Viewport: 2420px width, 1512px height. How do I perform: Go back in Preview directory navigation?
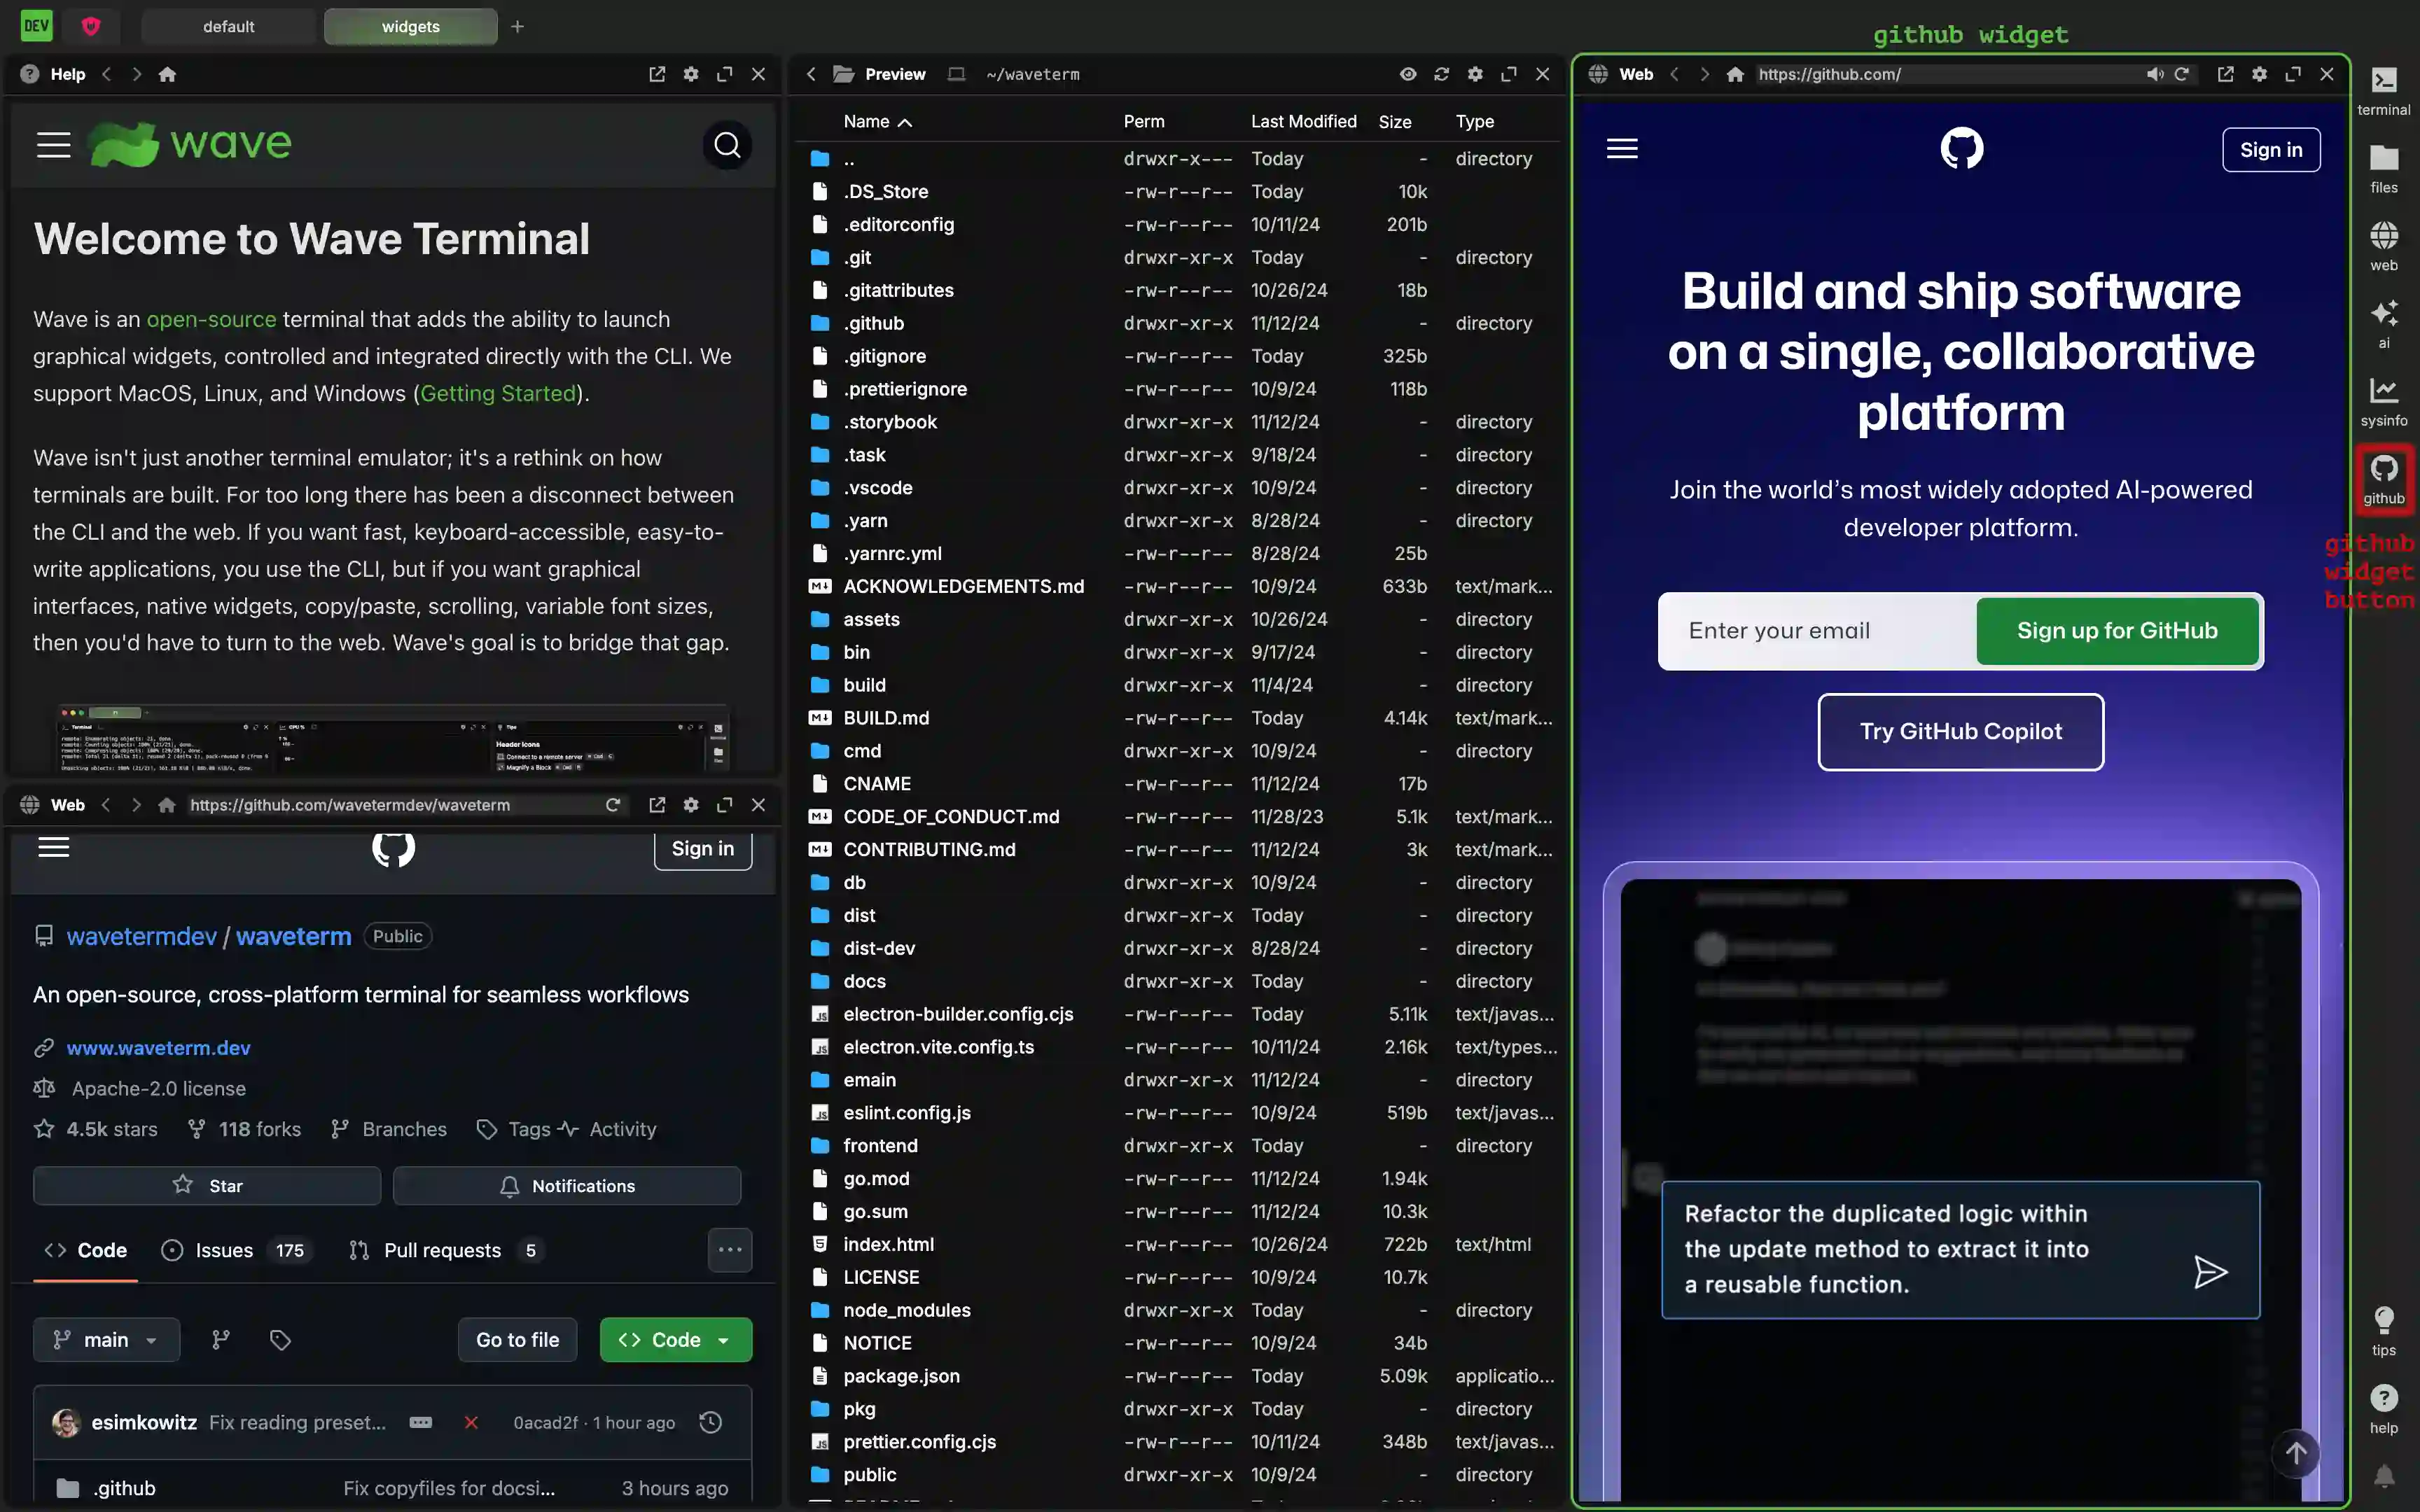coord(811,74)
